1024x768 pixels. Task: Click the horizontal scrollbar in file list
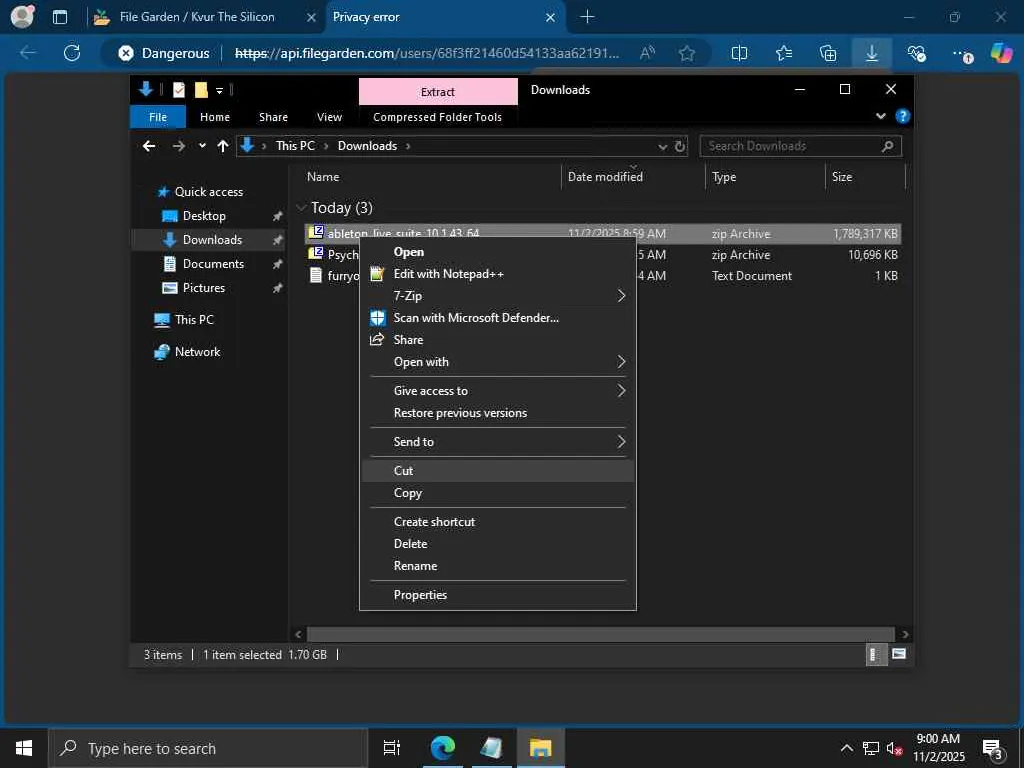coord(600,635)
